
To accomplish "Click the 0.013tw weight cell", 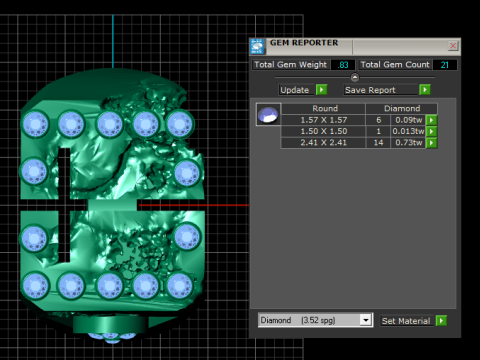I will (409, 131).
